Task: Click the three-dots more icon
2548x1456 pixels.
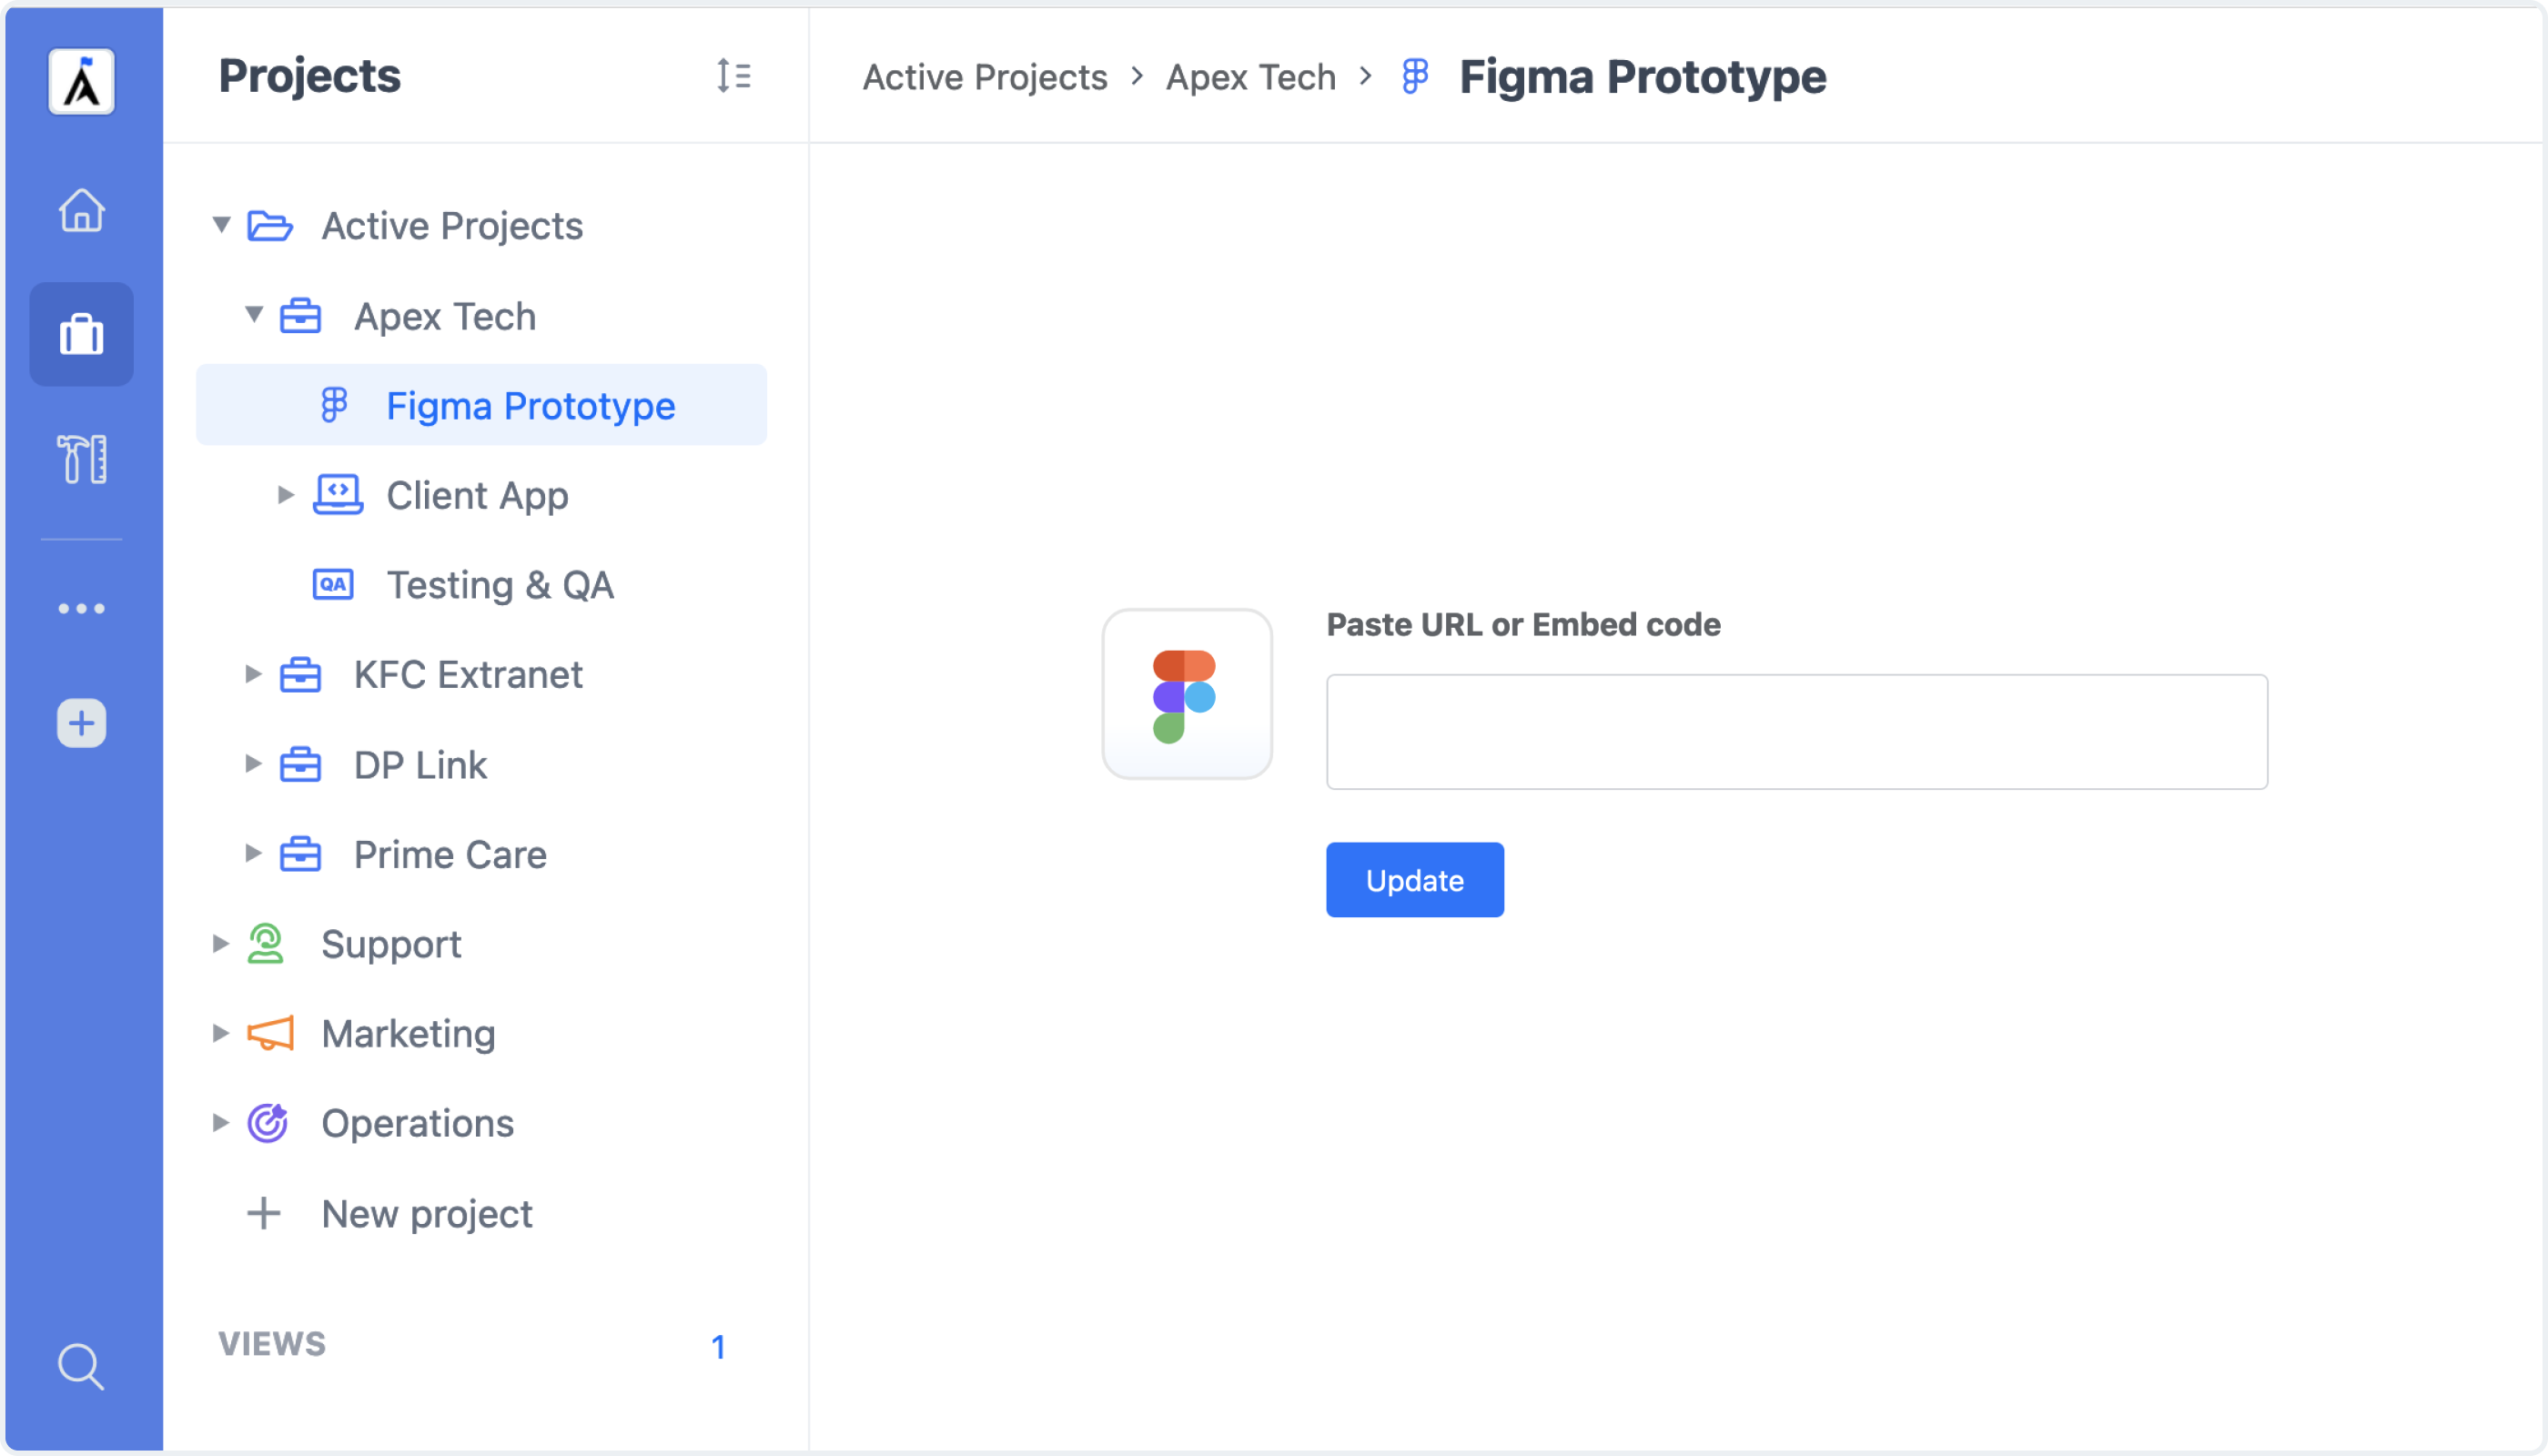Action: pyautogui.click(x=81, y=608)
